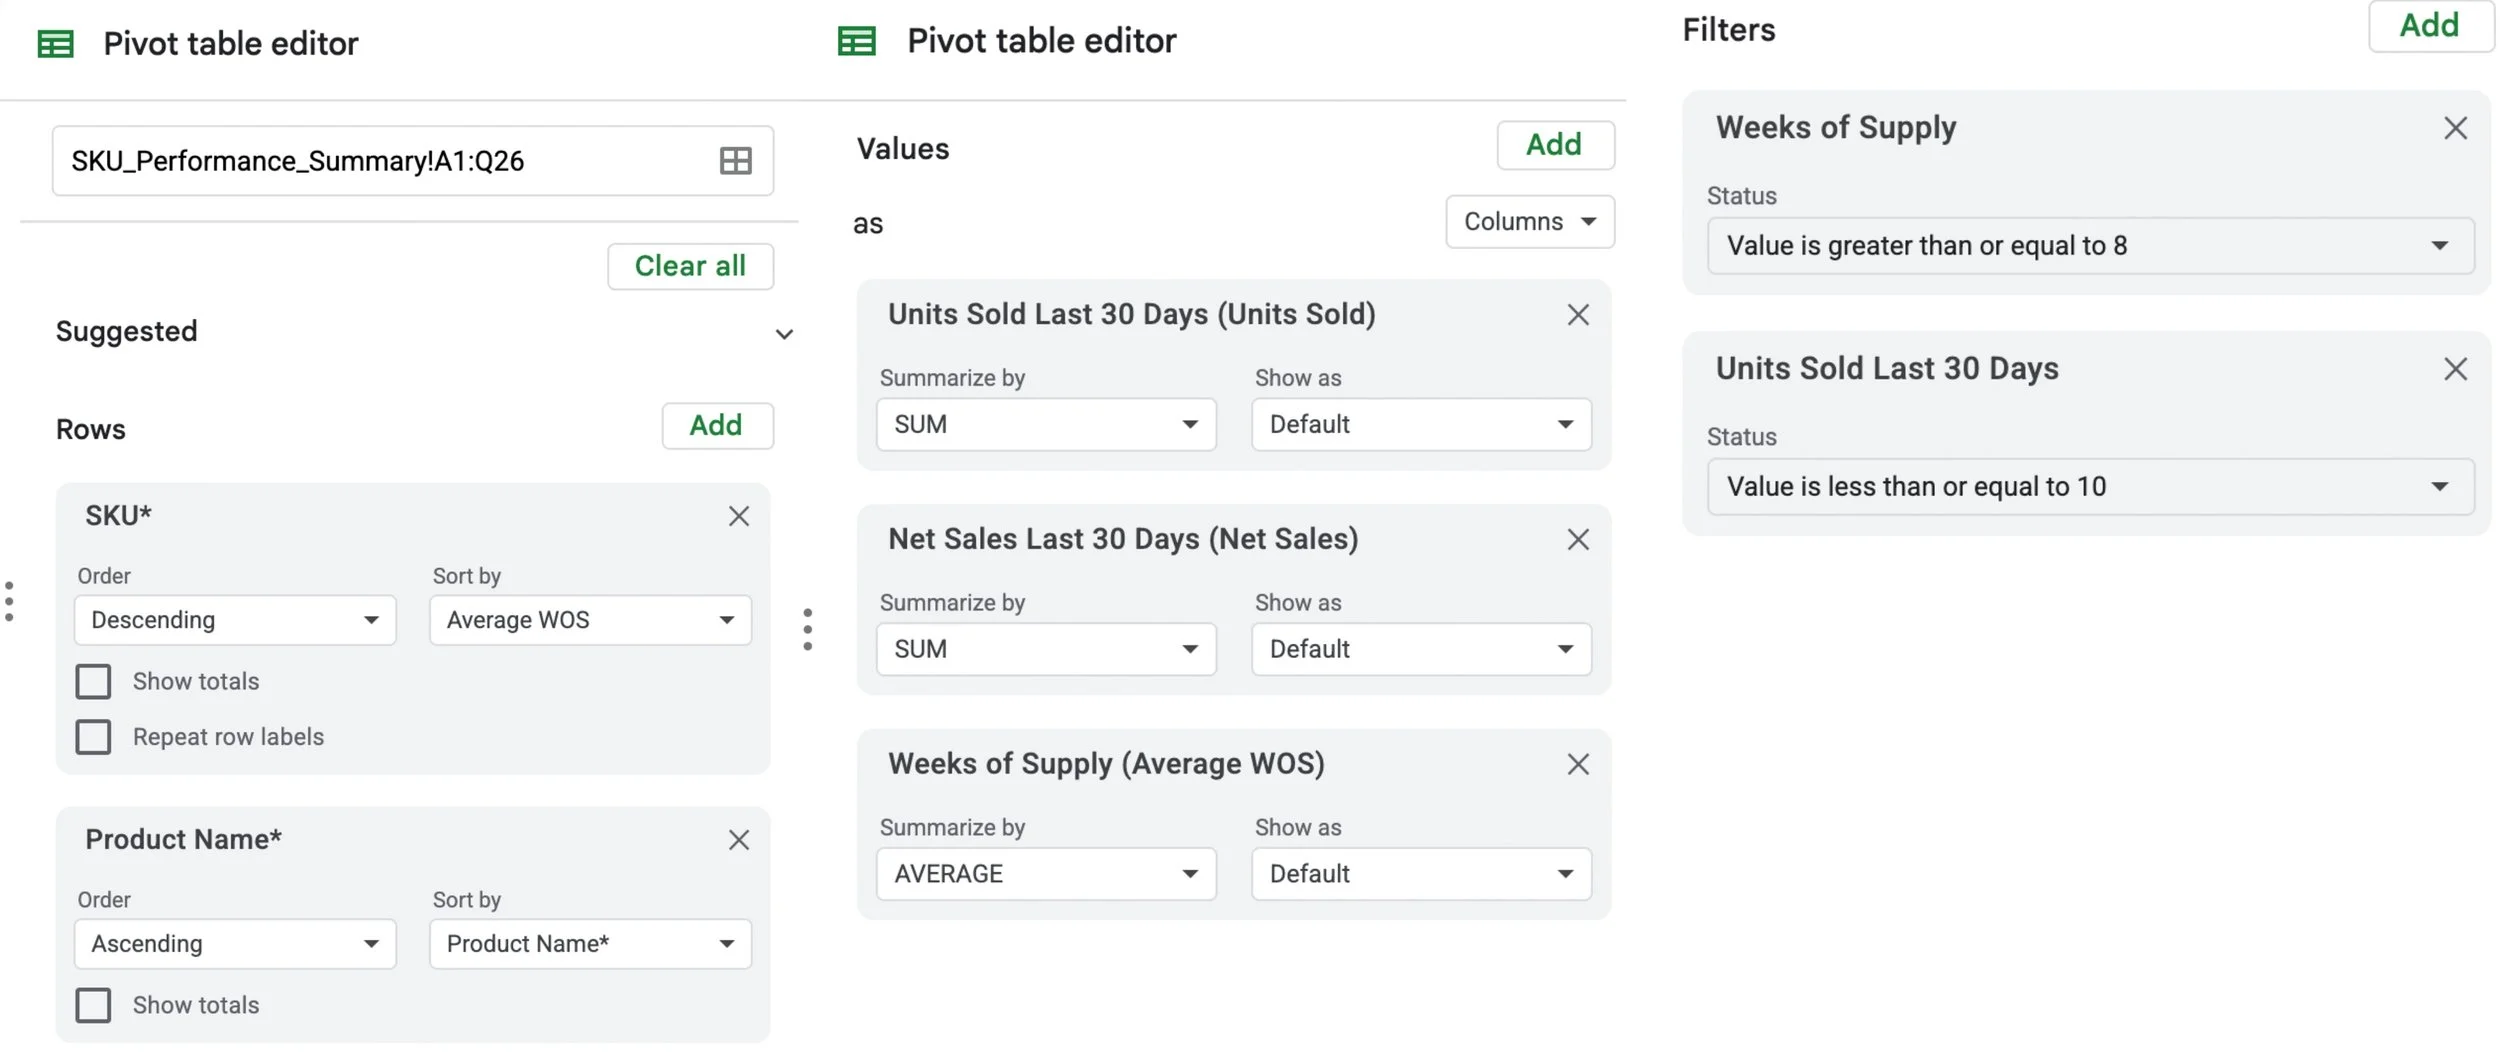Add a new Filters field
Image resolution: width=2500 pixels, height=1055 pixels.
pos(2428,26)
